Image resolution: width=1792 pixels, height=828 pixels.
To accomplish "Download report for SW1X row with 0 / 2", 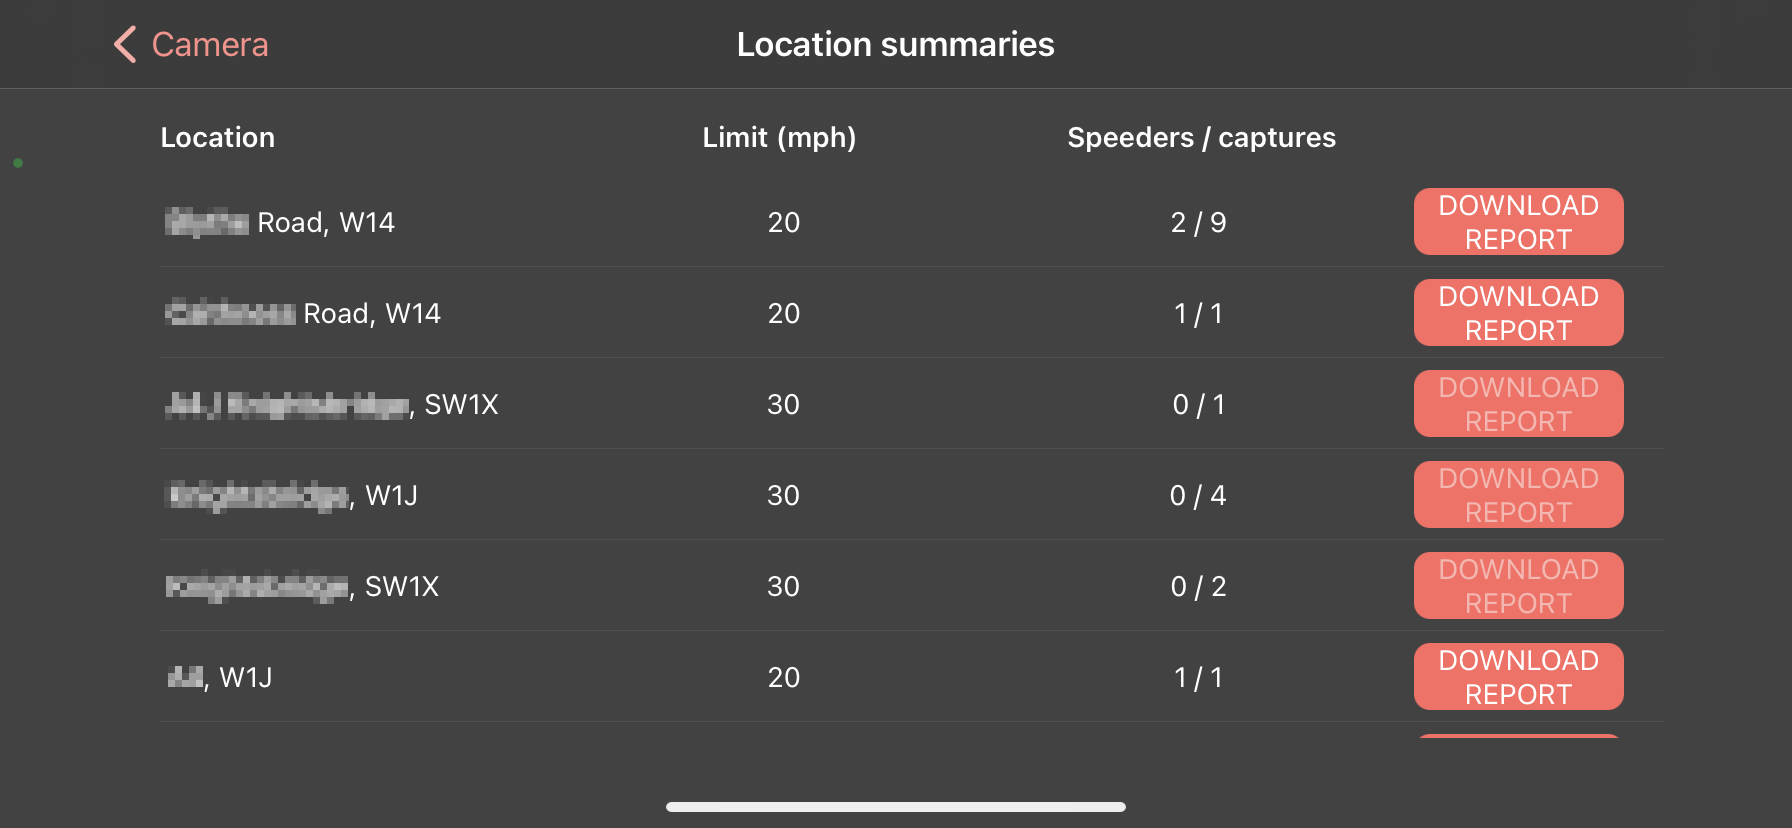I will [x=1517, y=586].
